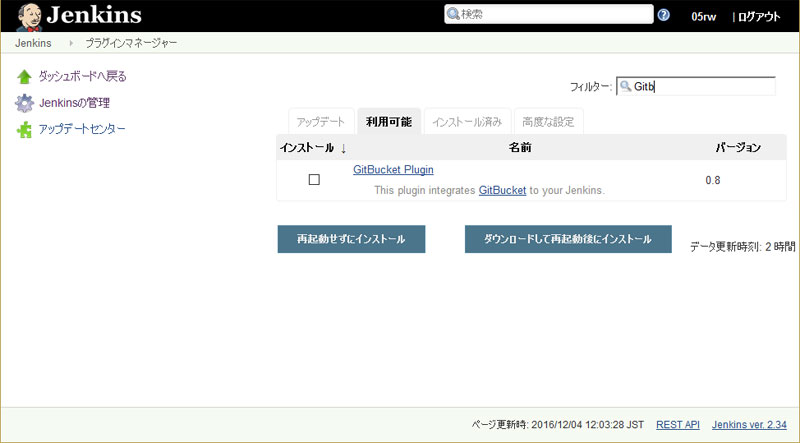Click 再起動せずにインストール button
This screenshot has height=443, width=800.
[352, 239]
